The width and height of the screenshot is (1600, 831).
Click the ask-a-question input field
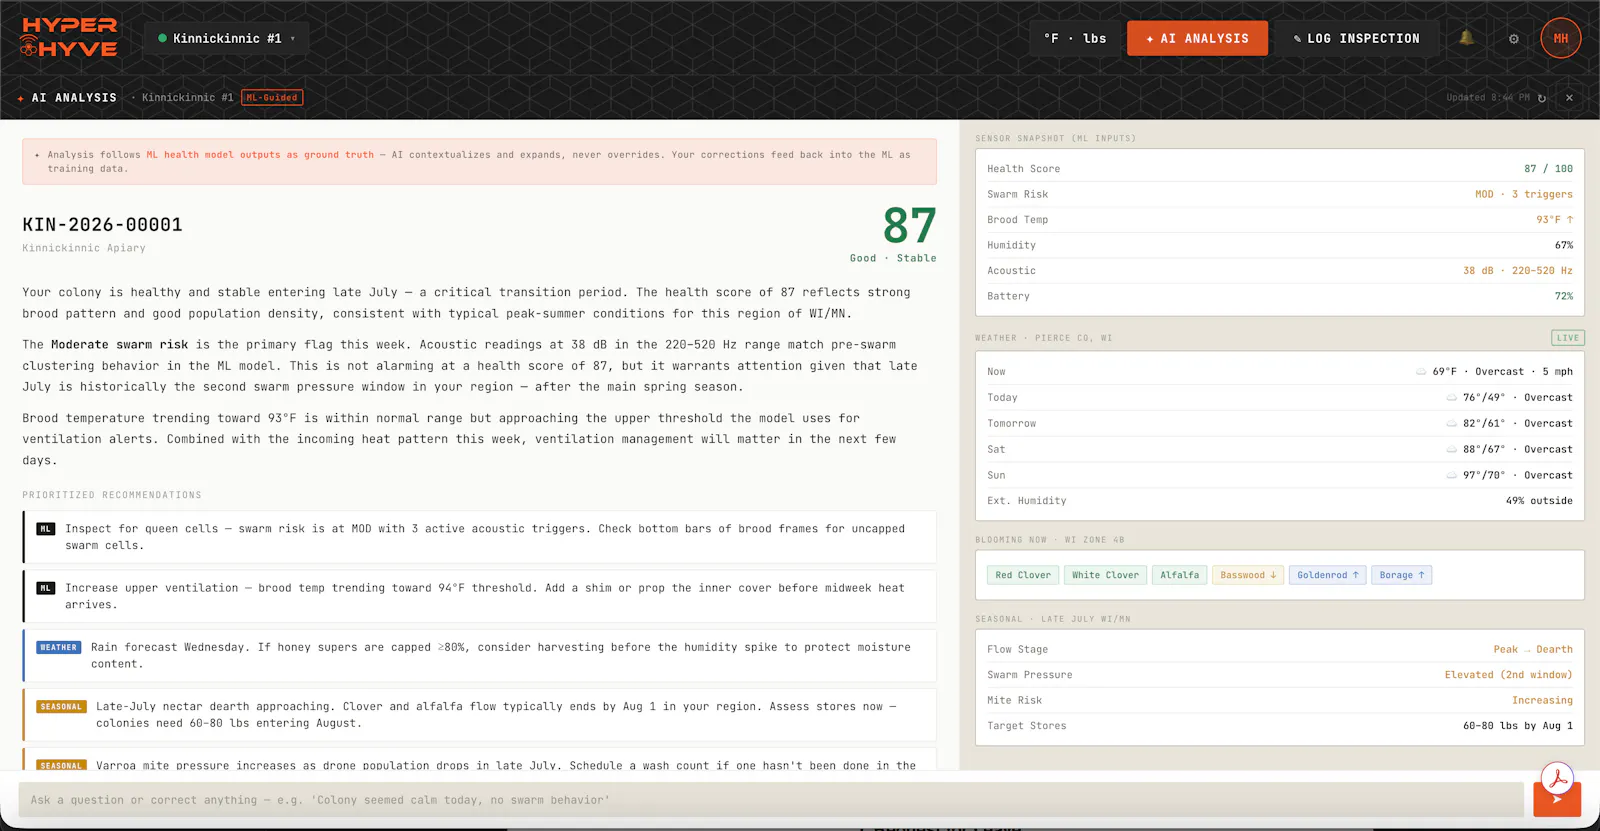pyautogui.click(x=771, y=800)
